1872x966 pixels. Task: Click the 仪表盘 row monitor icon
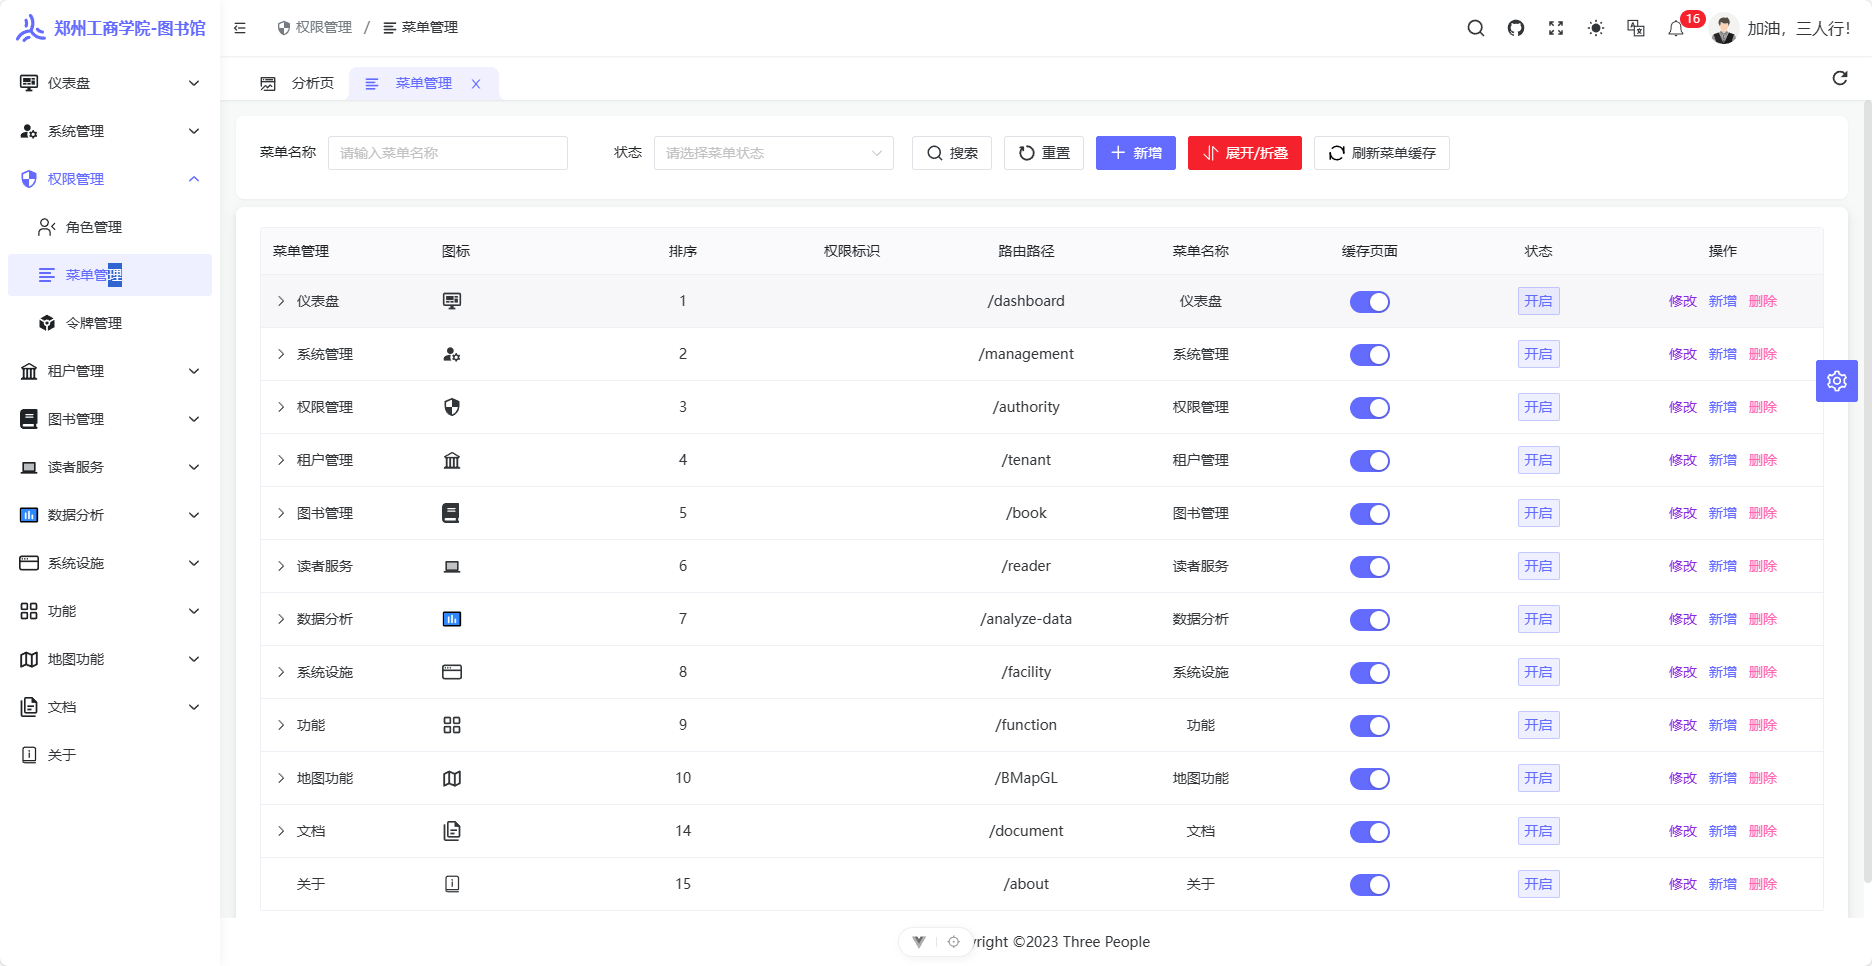pyautogui.click(x=452, y=301)
